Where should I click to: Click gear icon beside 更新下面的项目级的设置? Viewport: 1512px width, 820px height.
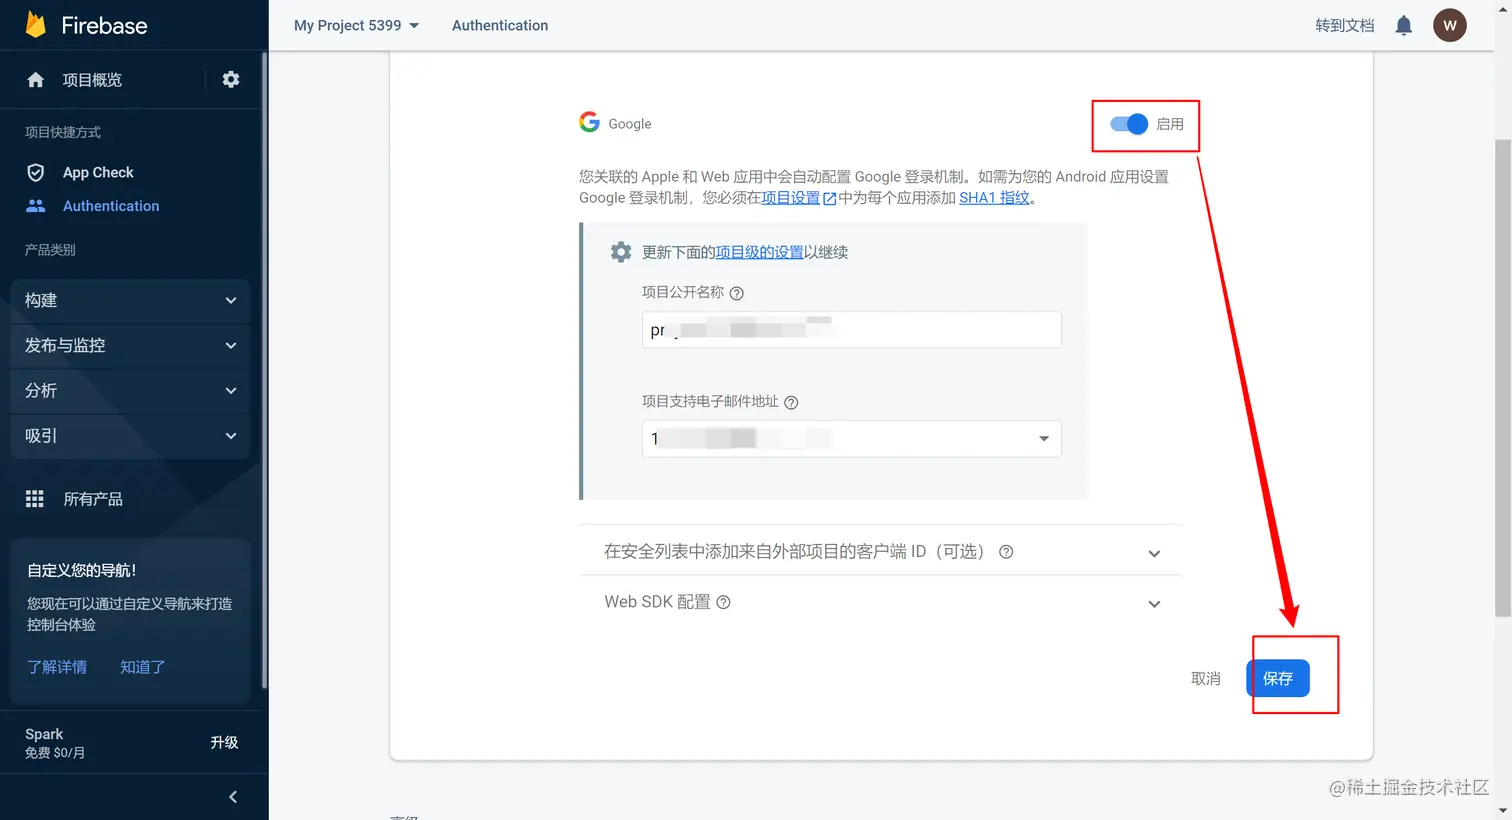click(x=621, y=252)
